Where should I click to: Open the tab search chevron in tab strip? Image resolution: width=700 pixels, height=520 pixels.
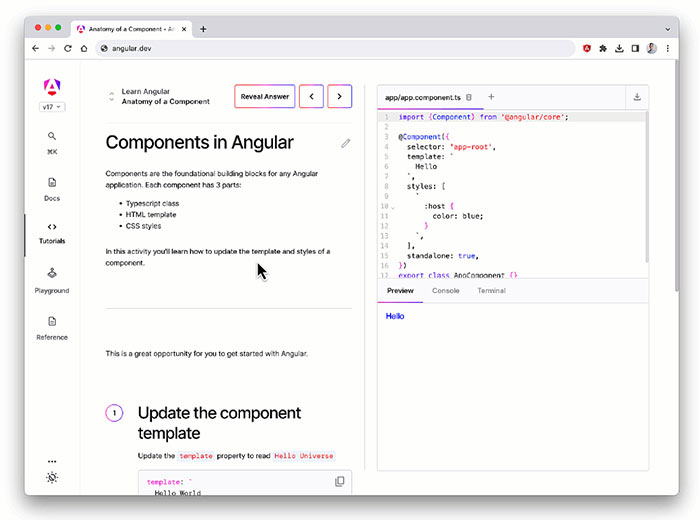[x=667, y=29]
